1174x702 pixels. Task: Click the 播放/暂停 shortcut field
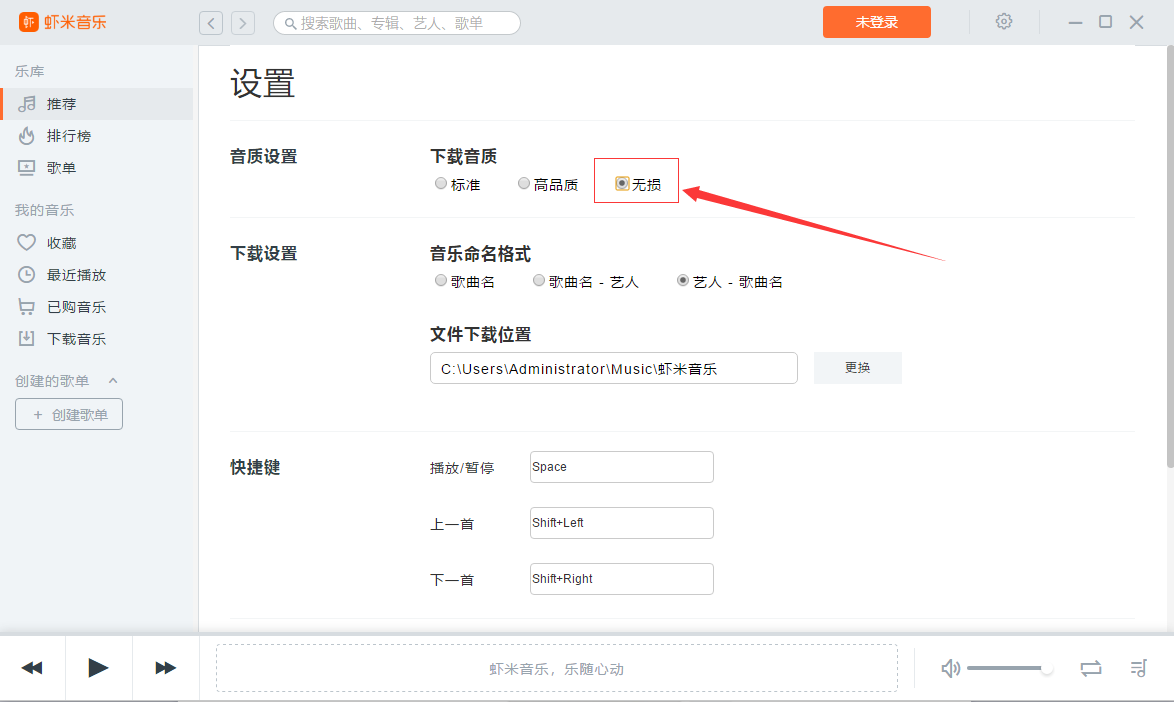tap(621, 467)
